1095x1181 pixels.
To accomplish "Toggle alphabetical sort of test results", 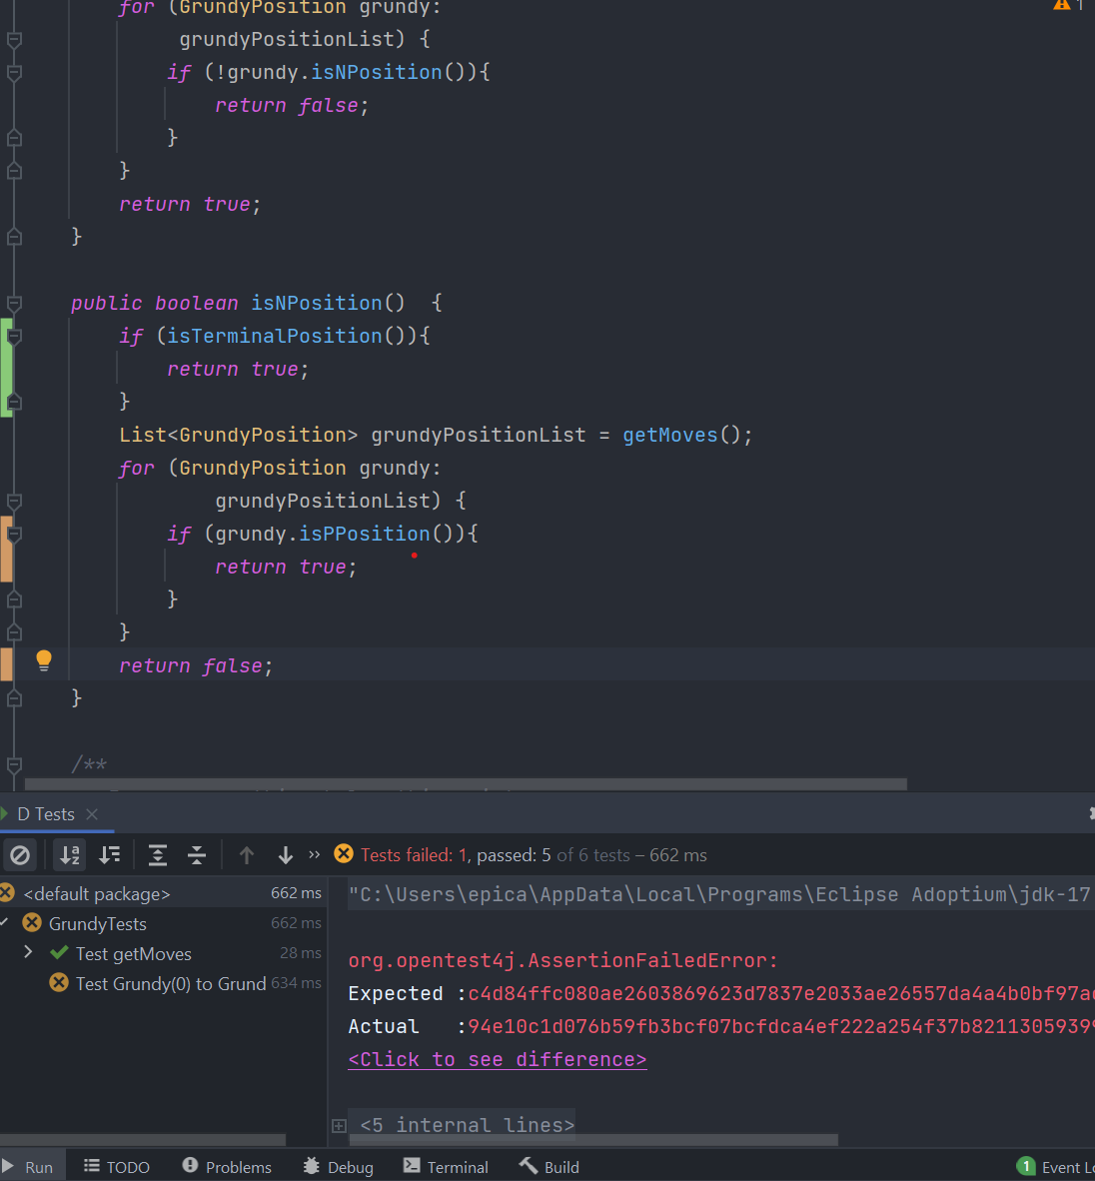I will [69, 855].
